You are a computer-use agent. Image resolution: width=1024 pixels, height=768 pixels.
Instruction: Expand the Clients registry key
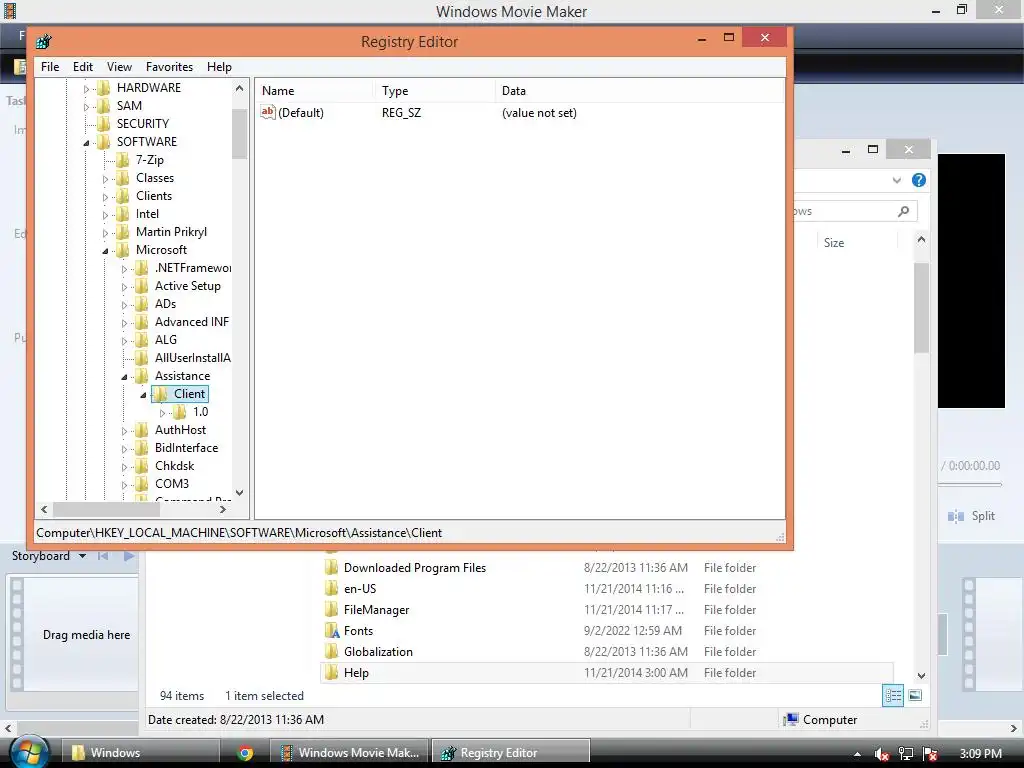(x=105, y=197)
